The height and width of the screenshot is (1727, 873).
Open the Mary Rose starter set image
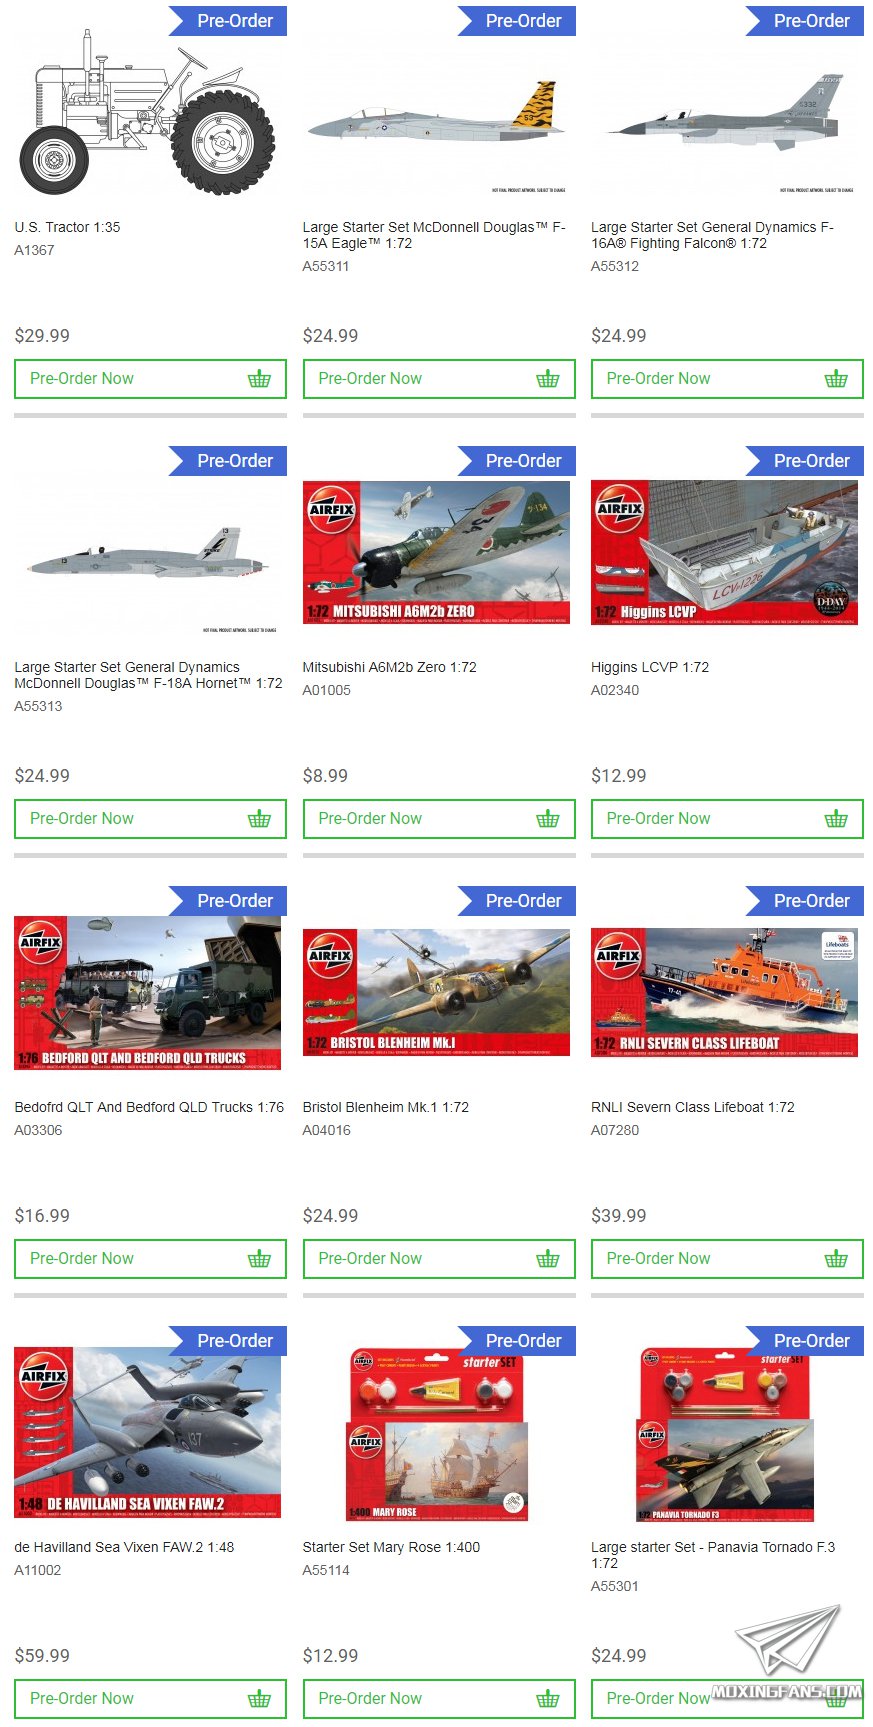[x=436, y=1434]
